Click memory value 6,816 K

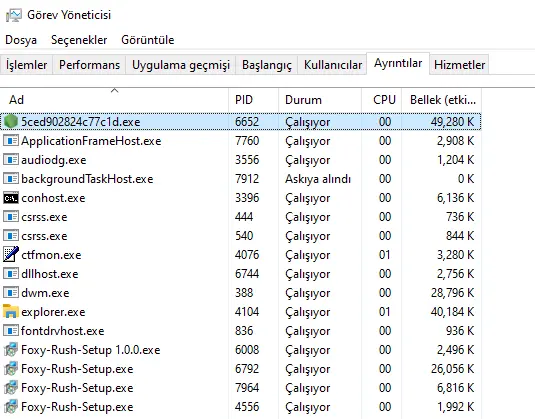(456, 388)
